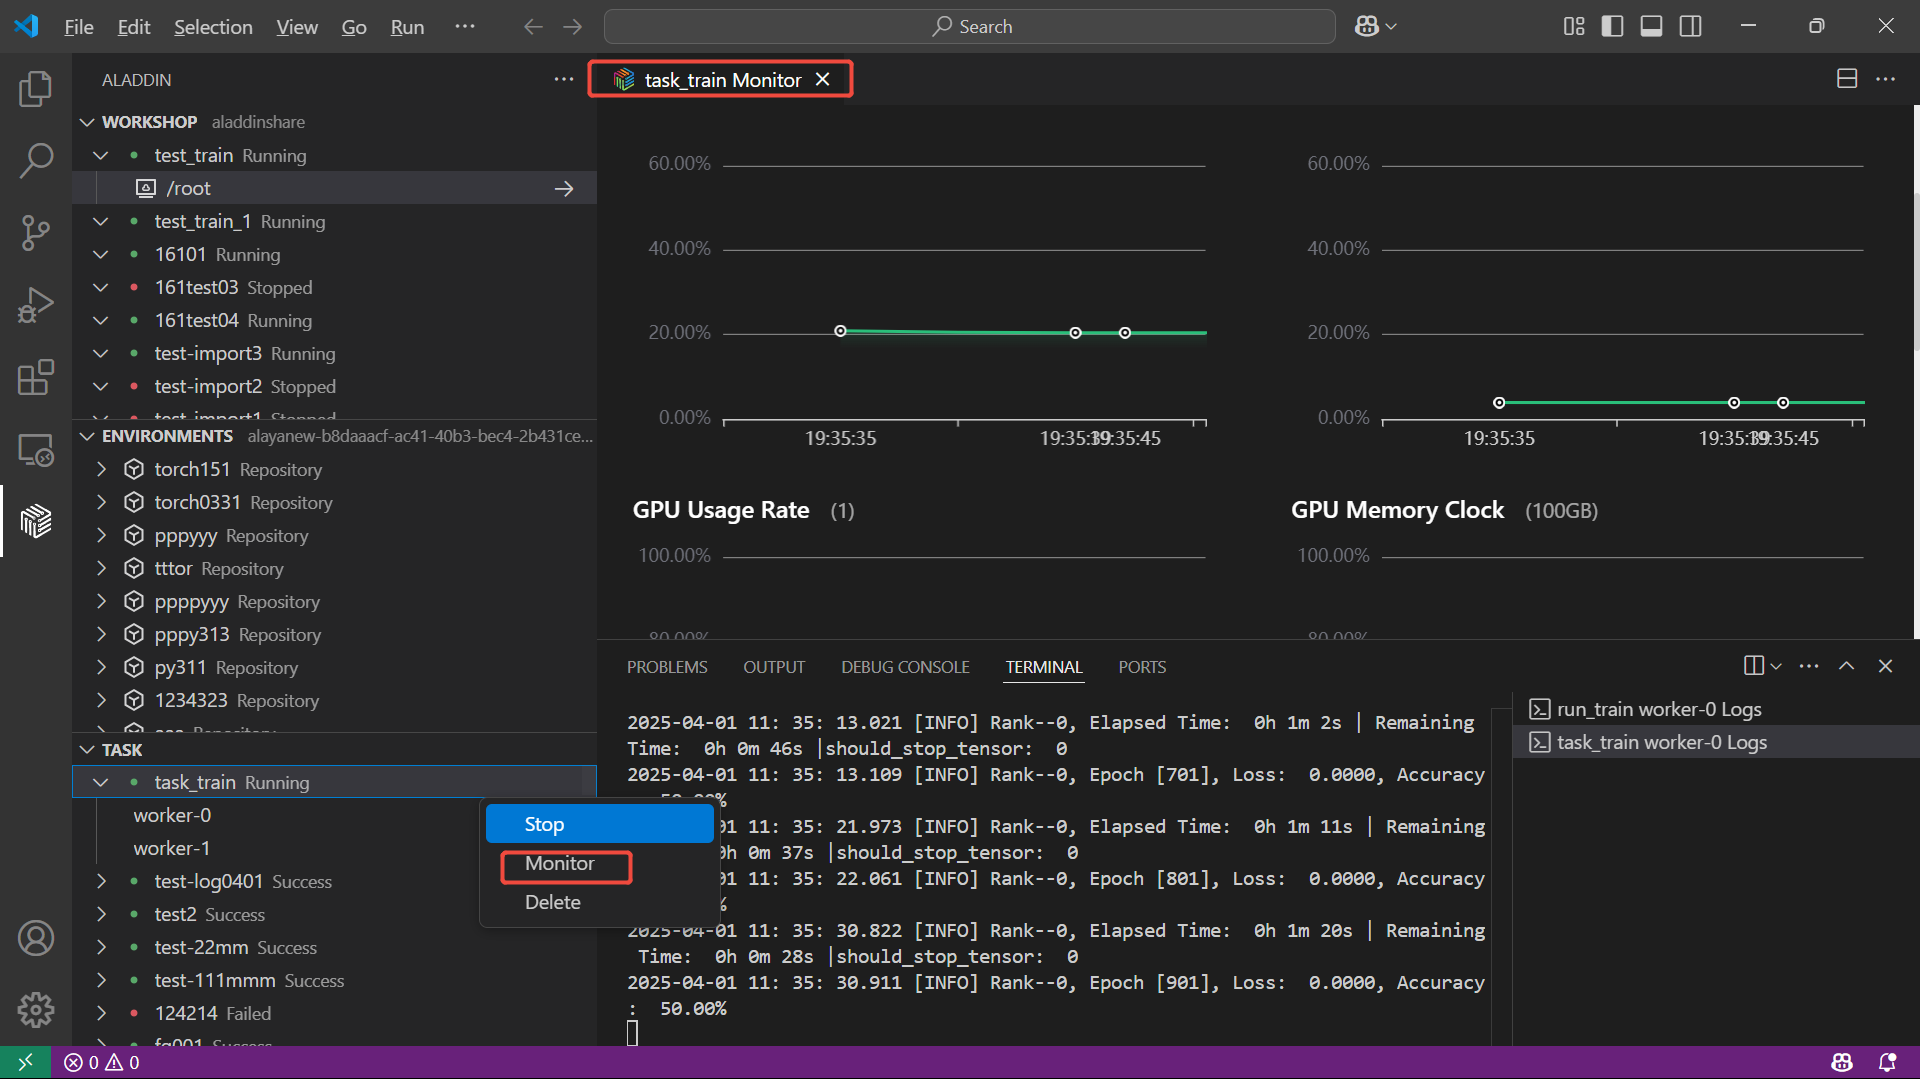Open the Accounts menu
The image size is (1920, 1079).
click(x=36, y=938)
